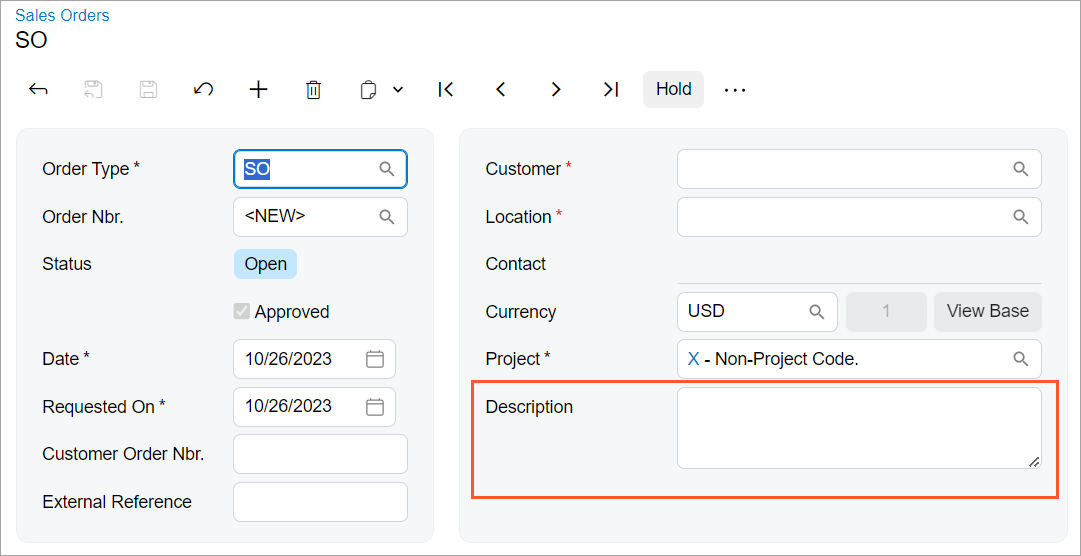Click the clipboard copy-paste icon
The height and width of the screenshot is (556, 1081).
point(368,90)
